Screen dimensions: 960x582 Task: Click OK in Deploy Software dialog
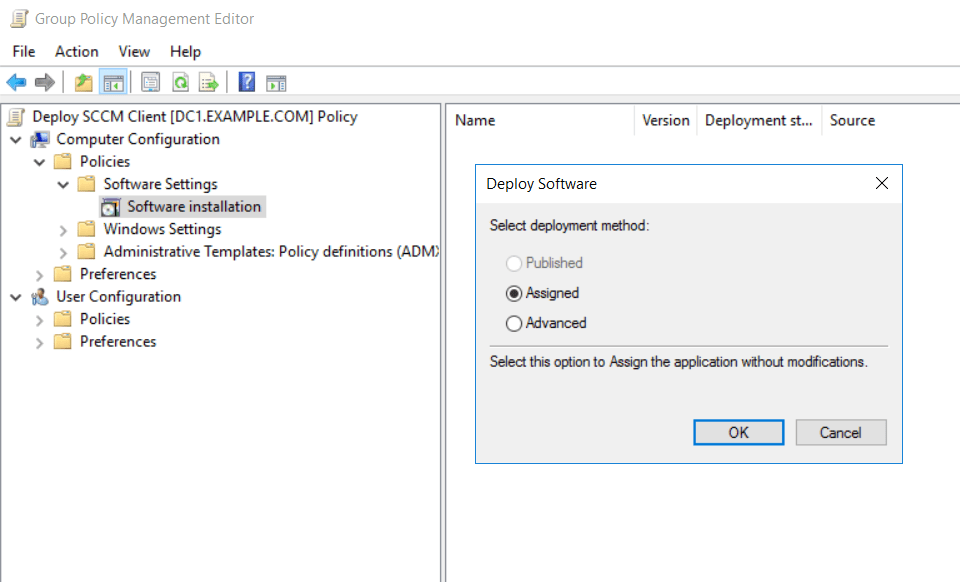tap(738, 432)
